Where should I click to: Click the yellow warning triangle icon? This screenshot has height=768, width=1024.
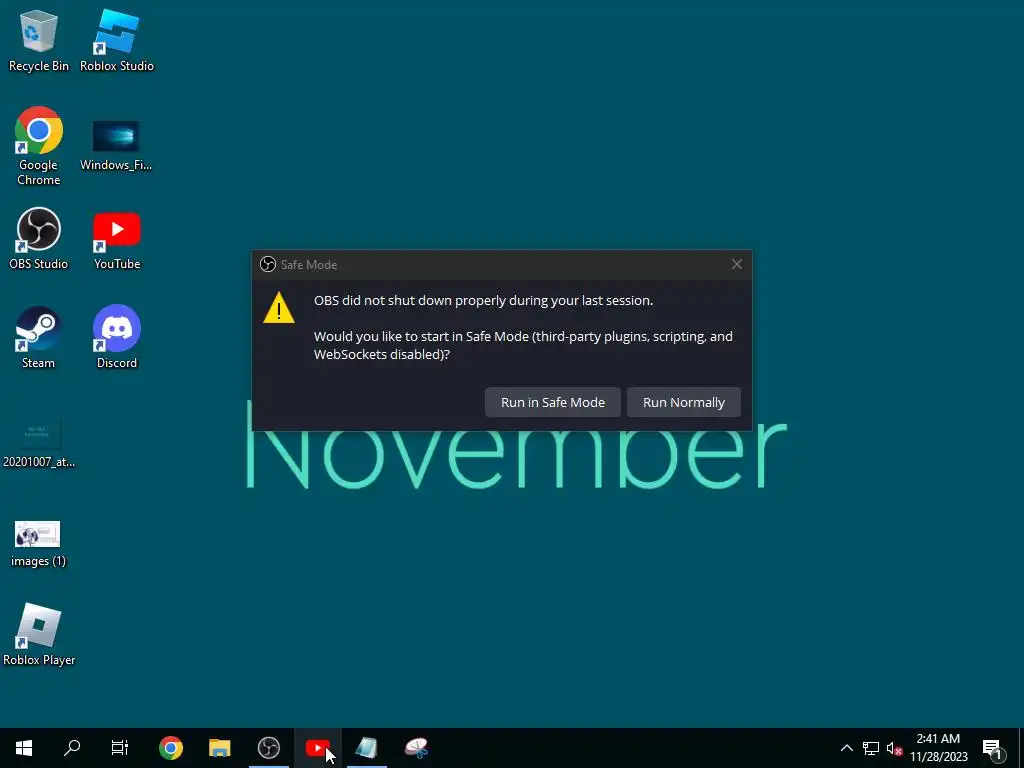(x=279, y=308)
